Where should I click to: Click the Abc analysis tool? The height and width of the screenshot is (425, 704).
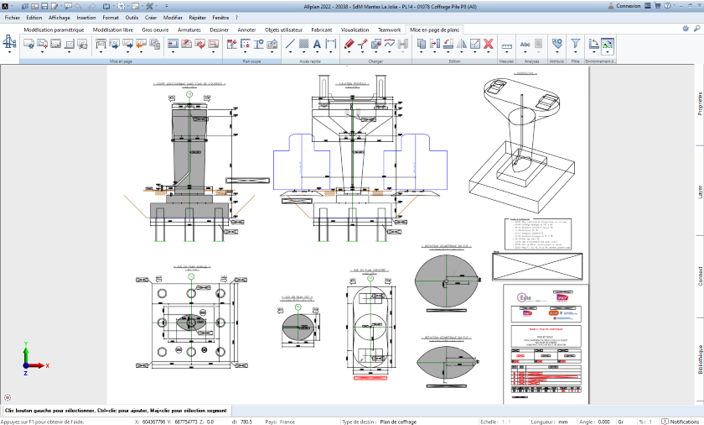[x=525, y=44]
